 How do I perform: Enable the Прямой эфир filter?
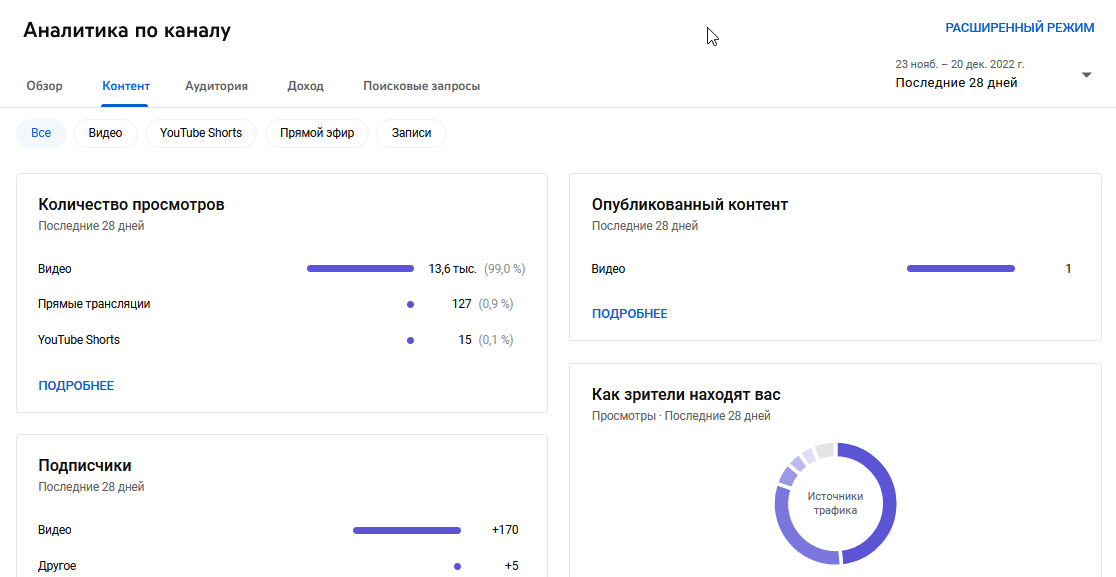(x=316, y=132)
